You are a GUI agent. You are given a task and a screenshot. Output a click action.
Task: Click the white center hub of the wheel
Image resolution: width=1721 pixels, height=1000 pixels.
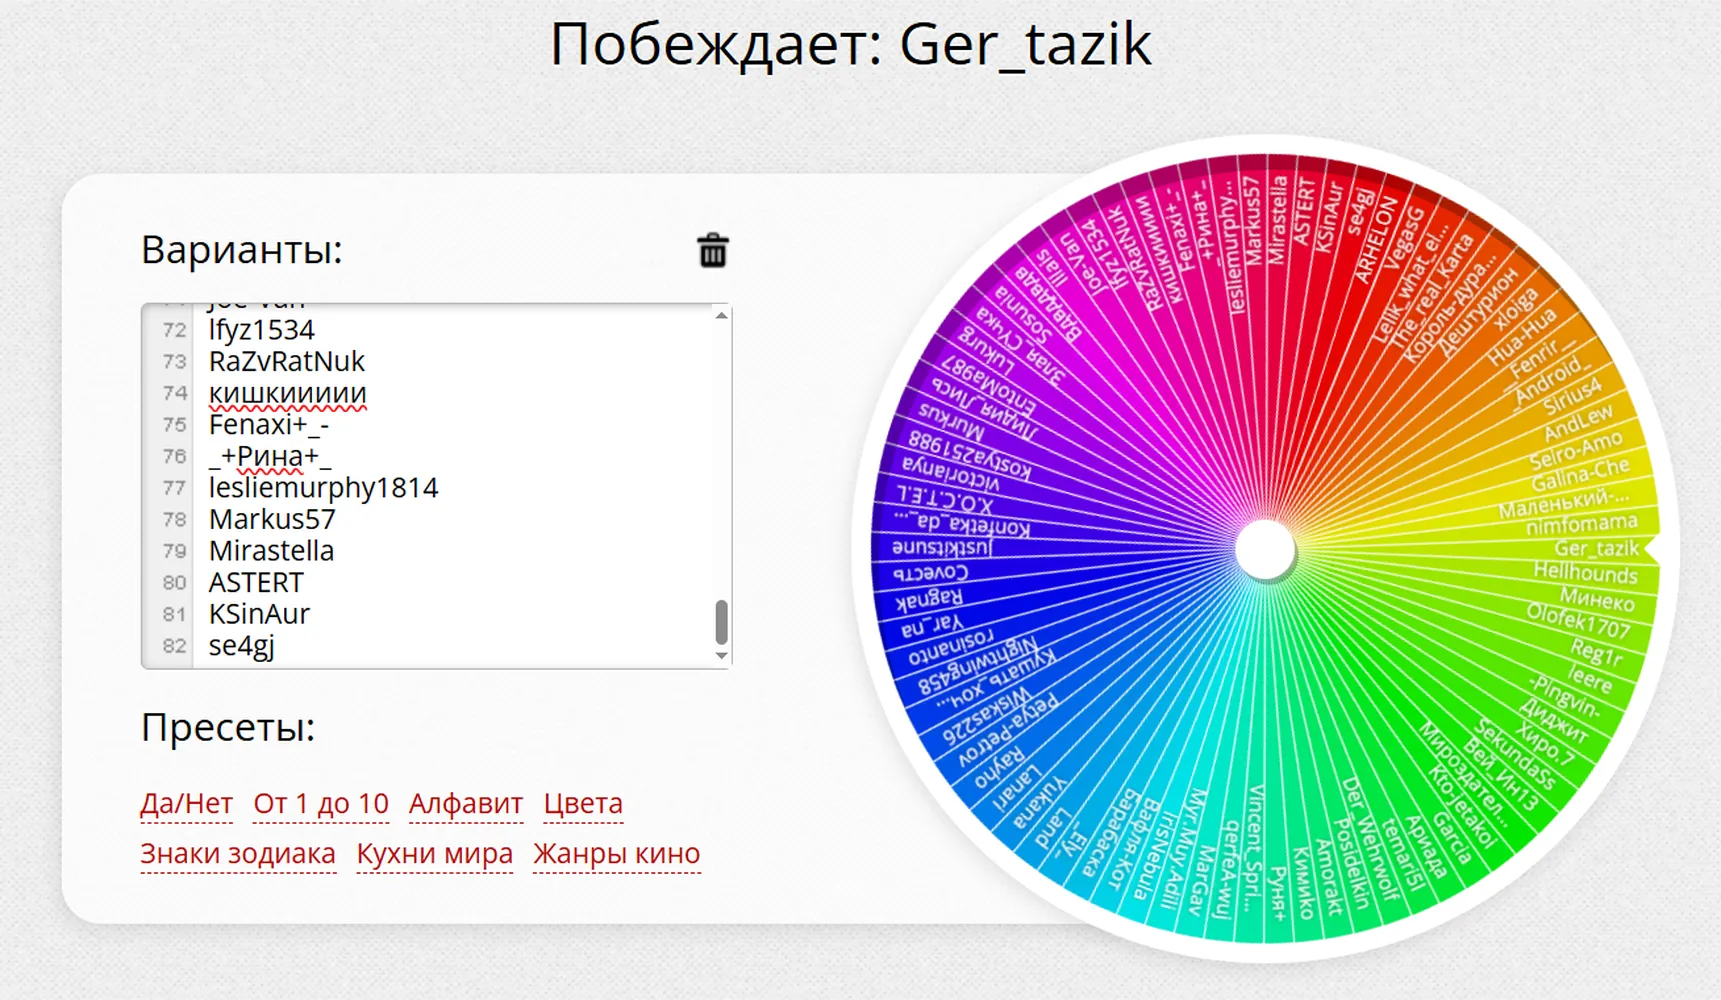(1265, 549)
